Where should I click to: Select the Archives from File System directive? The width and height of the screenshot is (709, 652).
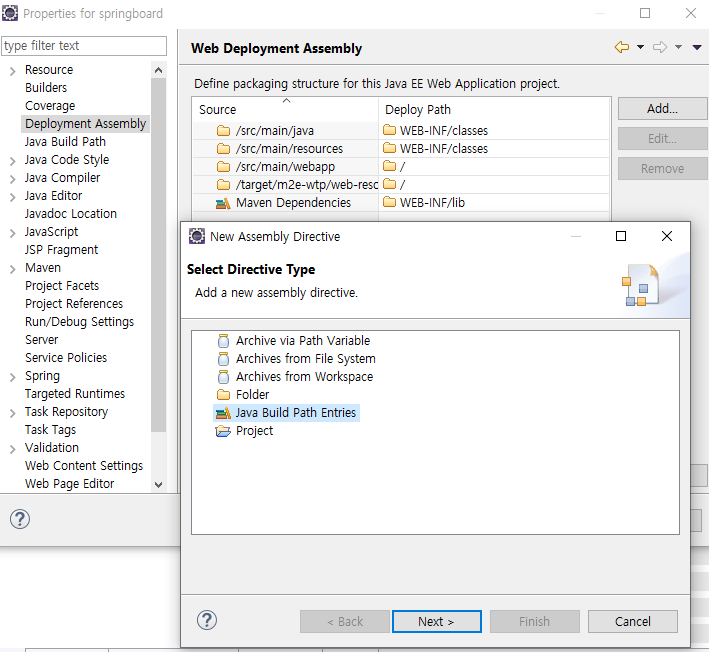pyautogui.click(x=306, y=359)
